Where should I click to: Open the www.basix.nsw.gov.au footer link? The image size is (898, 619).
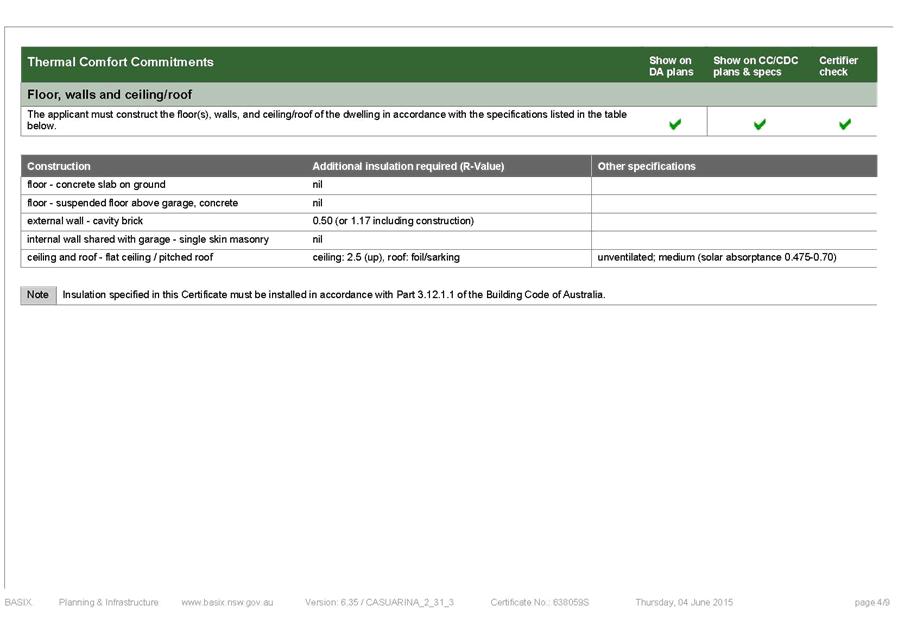point(227,602)
